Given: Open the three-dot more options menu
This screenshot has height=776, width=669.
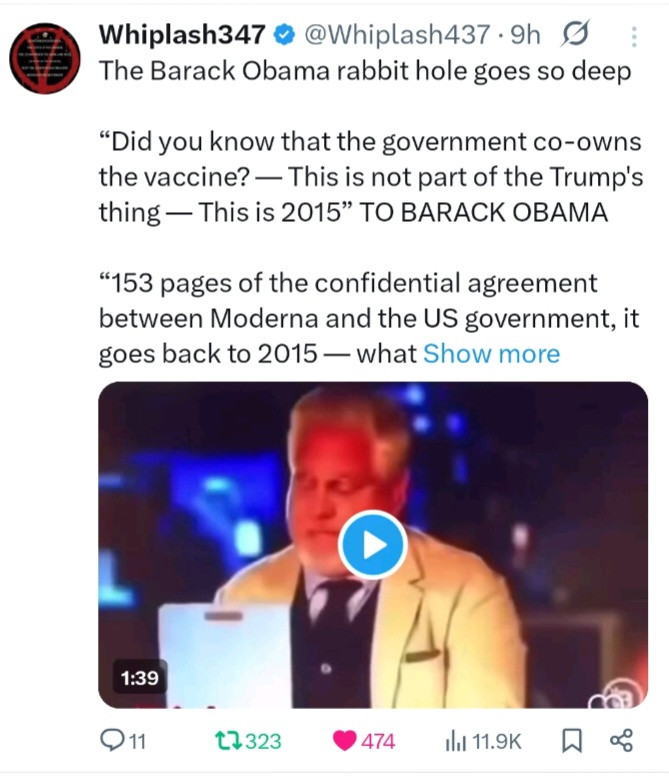Looking at the screenshot, I should 634,37.
